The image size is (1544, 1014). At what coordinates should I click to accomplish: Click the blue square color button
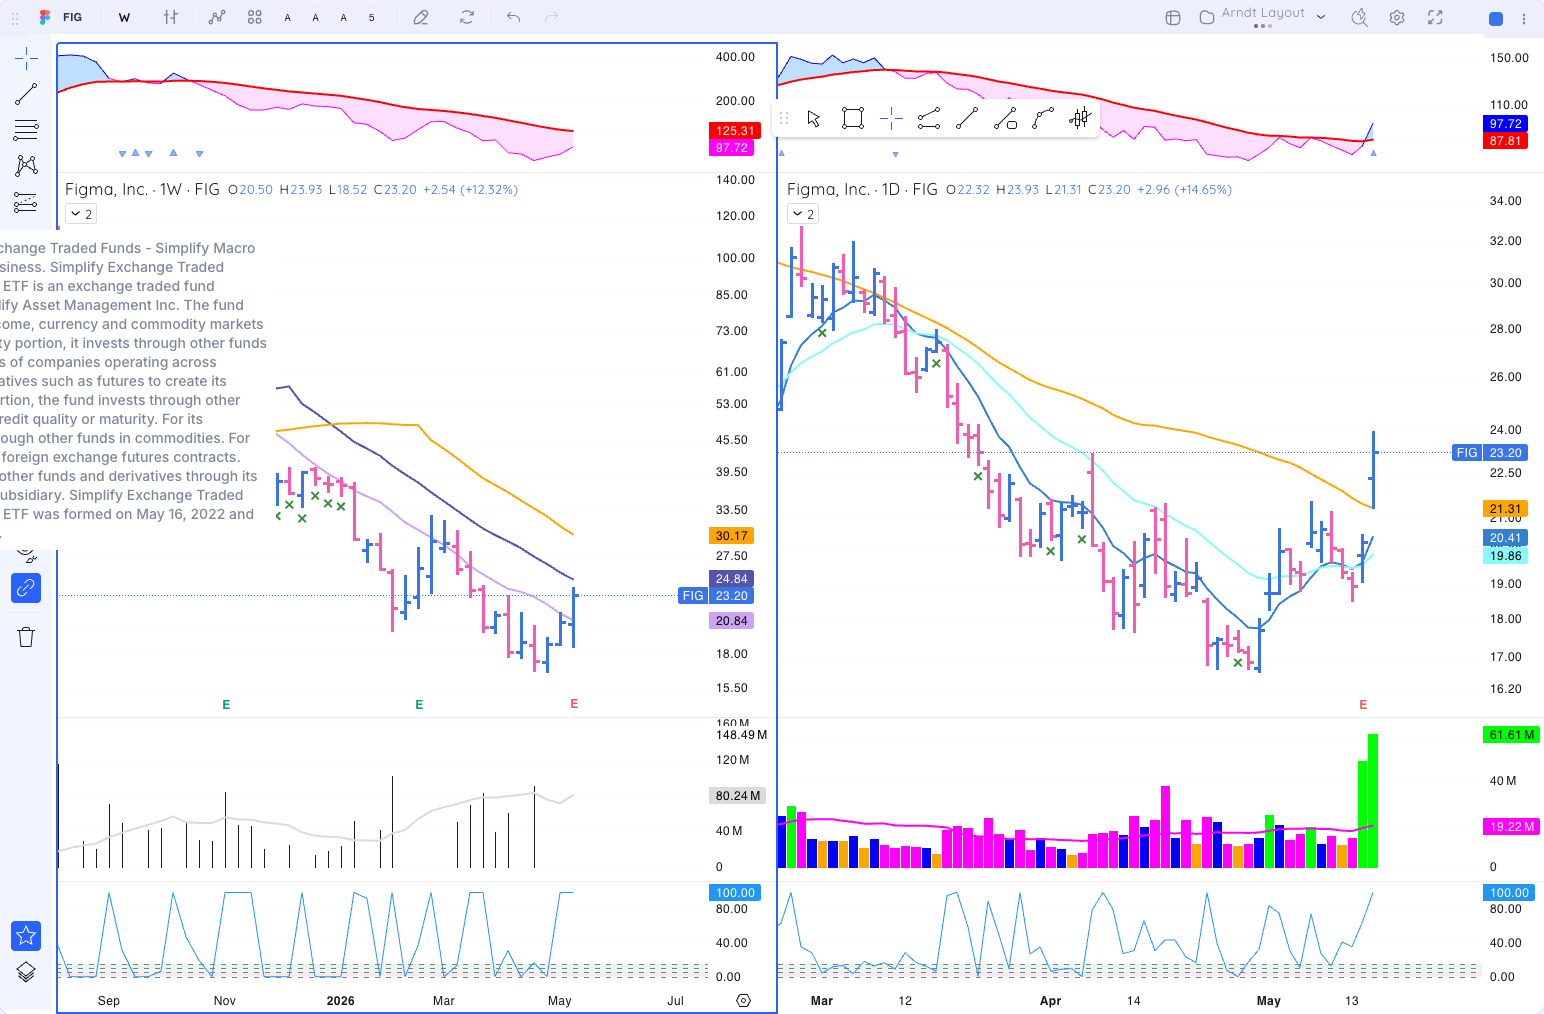(x=1496, y=18)
